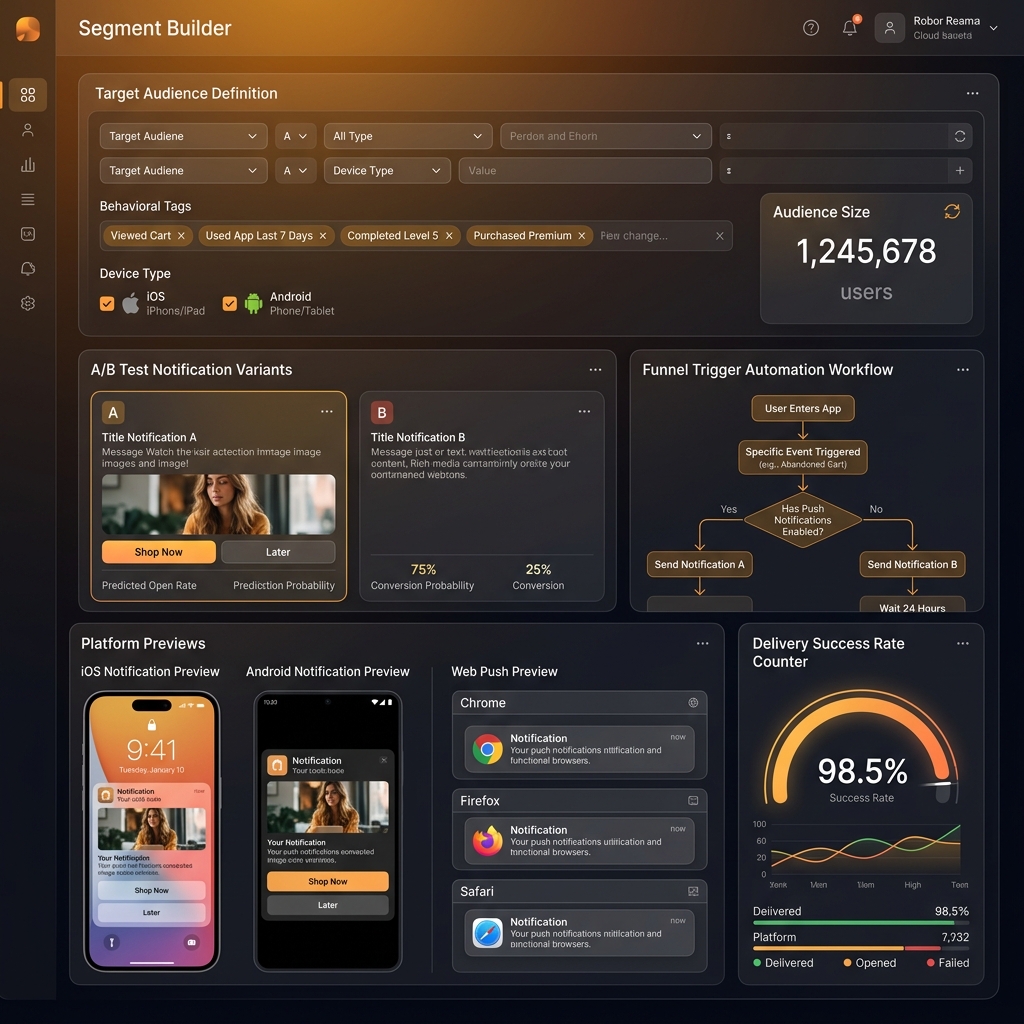Open Delivery Success Rate Counter more options

(x=963, y=643)
